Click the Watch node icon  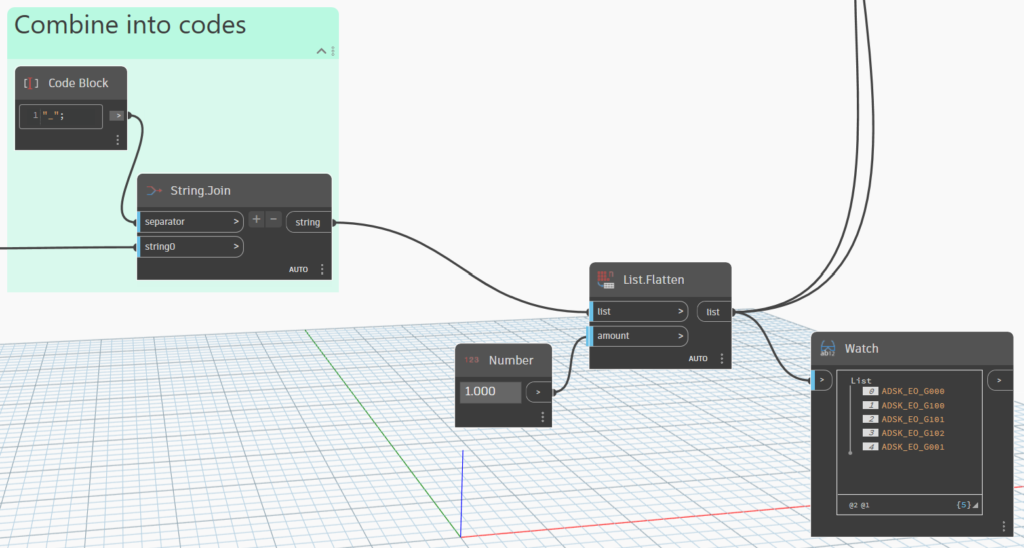pyautogui.click(x=827, y=348)
